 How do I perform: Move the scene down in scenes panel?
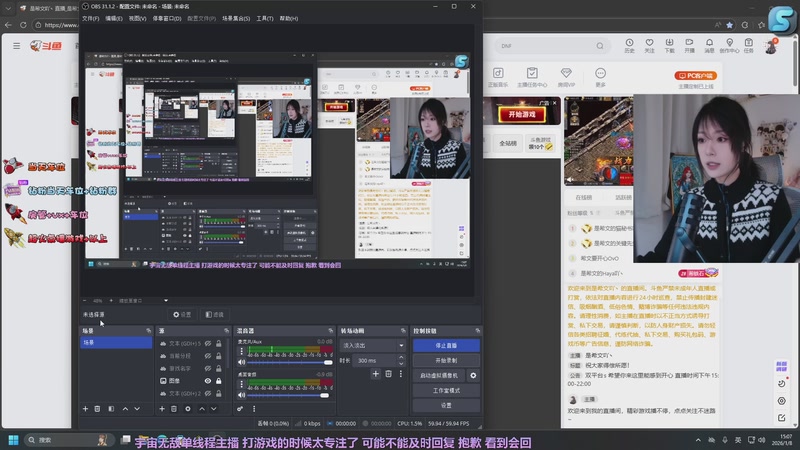pyautogui.click(x=137, y=409)
